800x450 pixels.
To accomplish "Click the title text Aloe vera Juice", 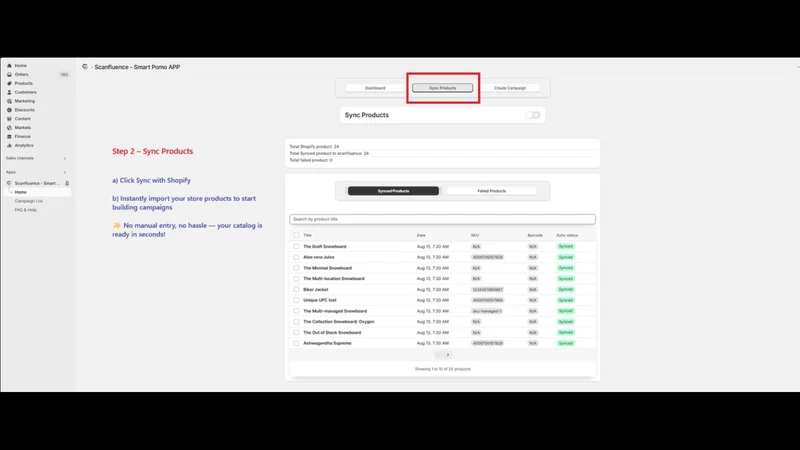I will point(319,257).
